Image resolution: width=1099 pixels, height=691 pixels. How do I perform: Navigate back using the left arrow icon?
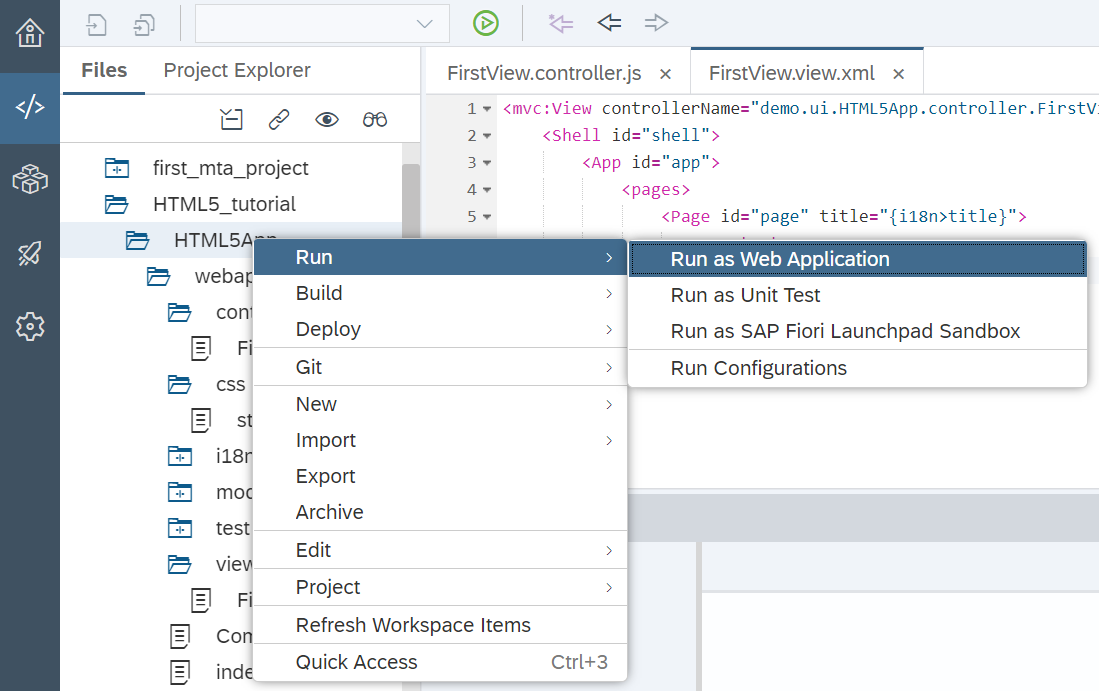[608, 23]
